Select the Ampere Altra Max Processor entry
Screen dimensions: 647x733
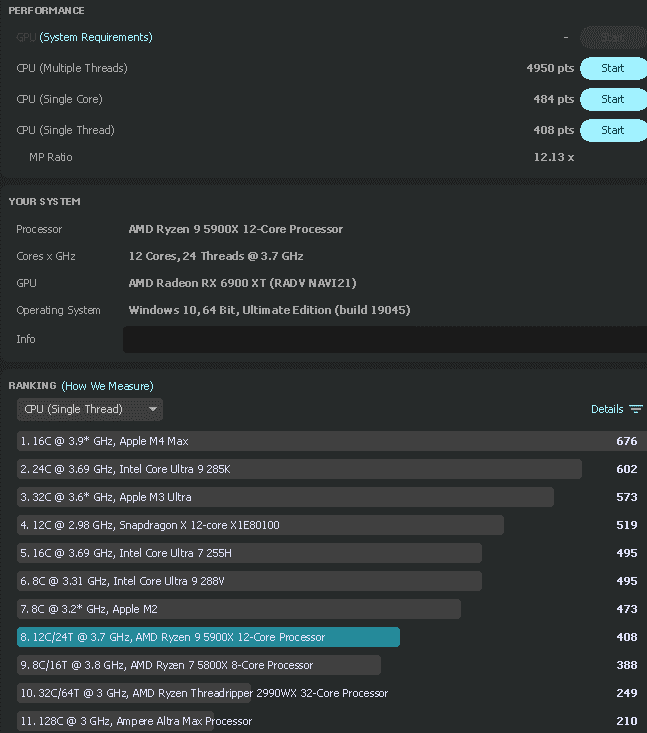135,721
